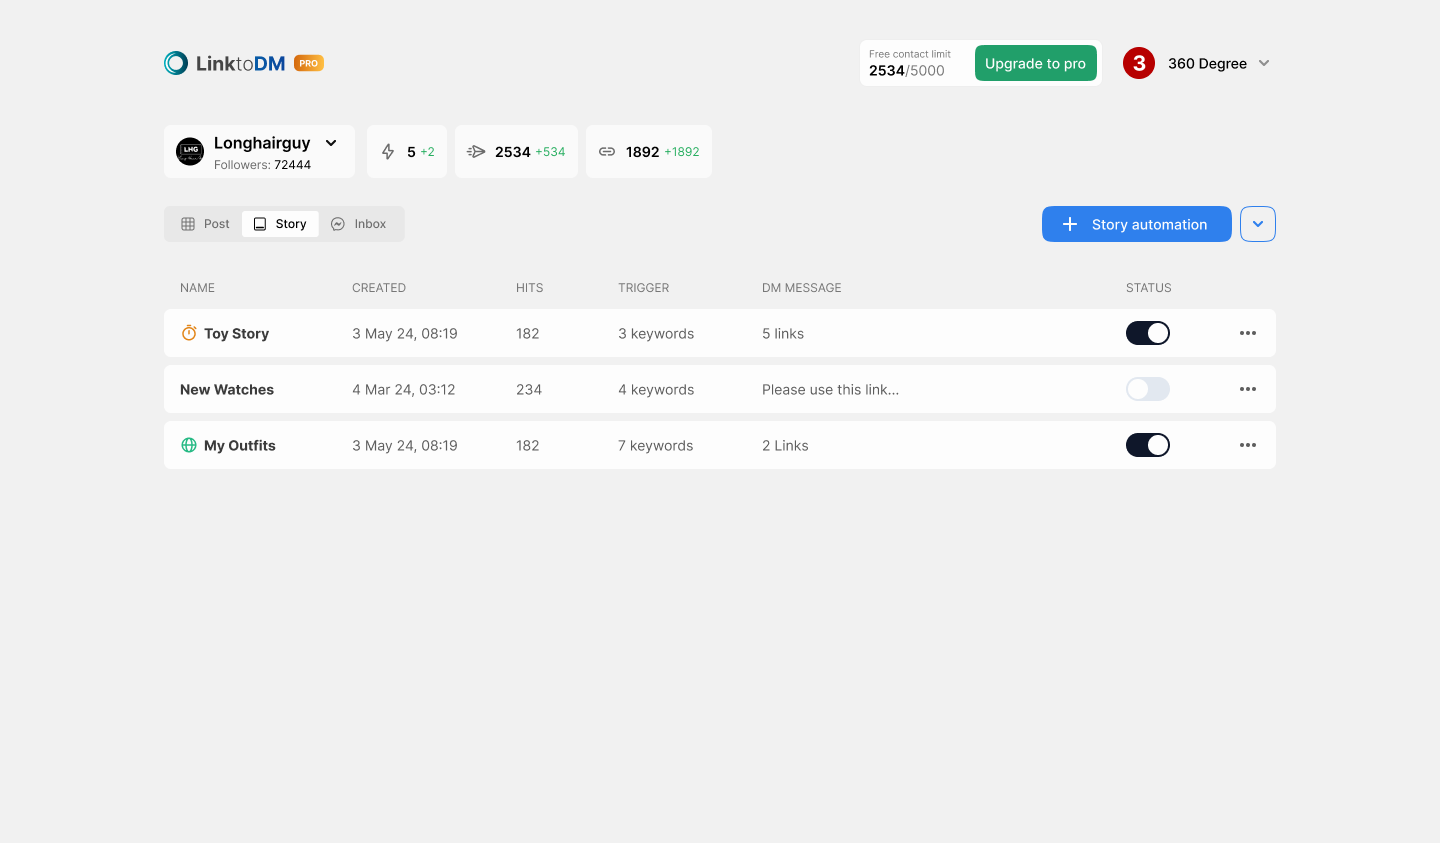Screen dimensions: 1440x843
Task: Open the three-dot menu for New Watches
Action: coord(1247,389)
